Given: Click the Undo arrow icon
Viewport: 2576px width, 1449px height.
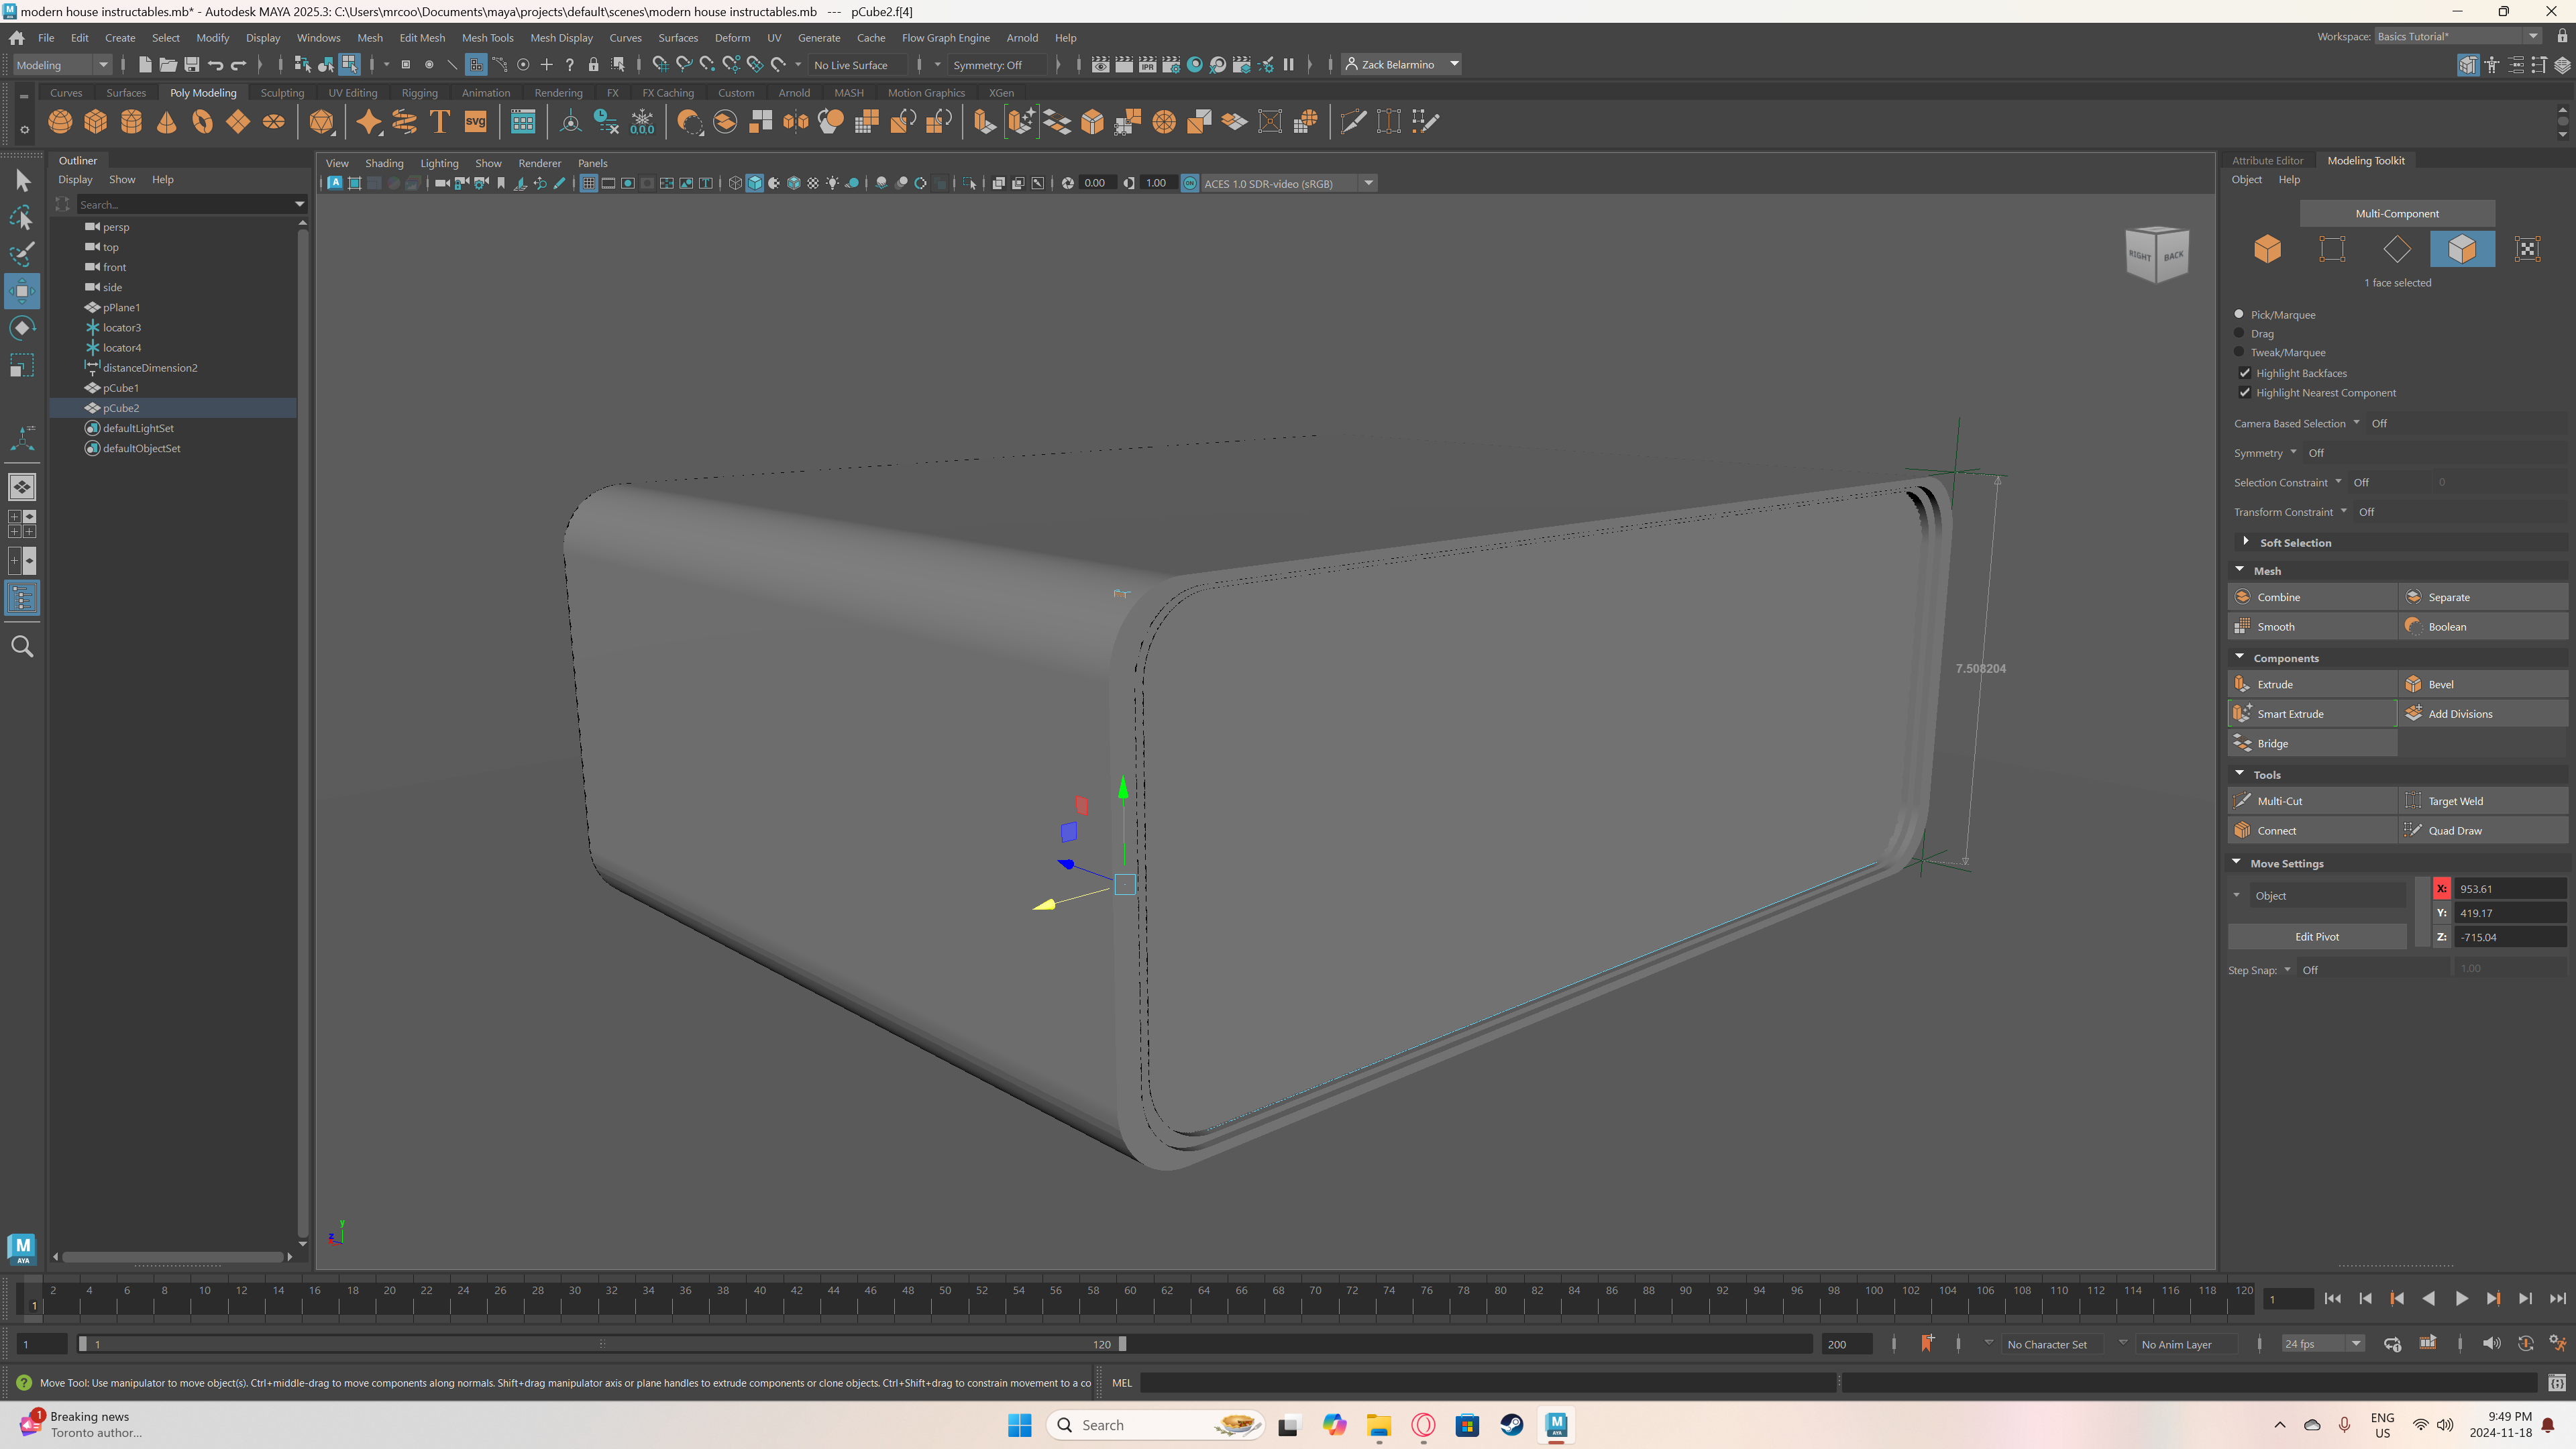Looking at the screenshot, I should tap(216, 65).
